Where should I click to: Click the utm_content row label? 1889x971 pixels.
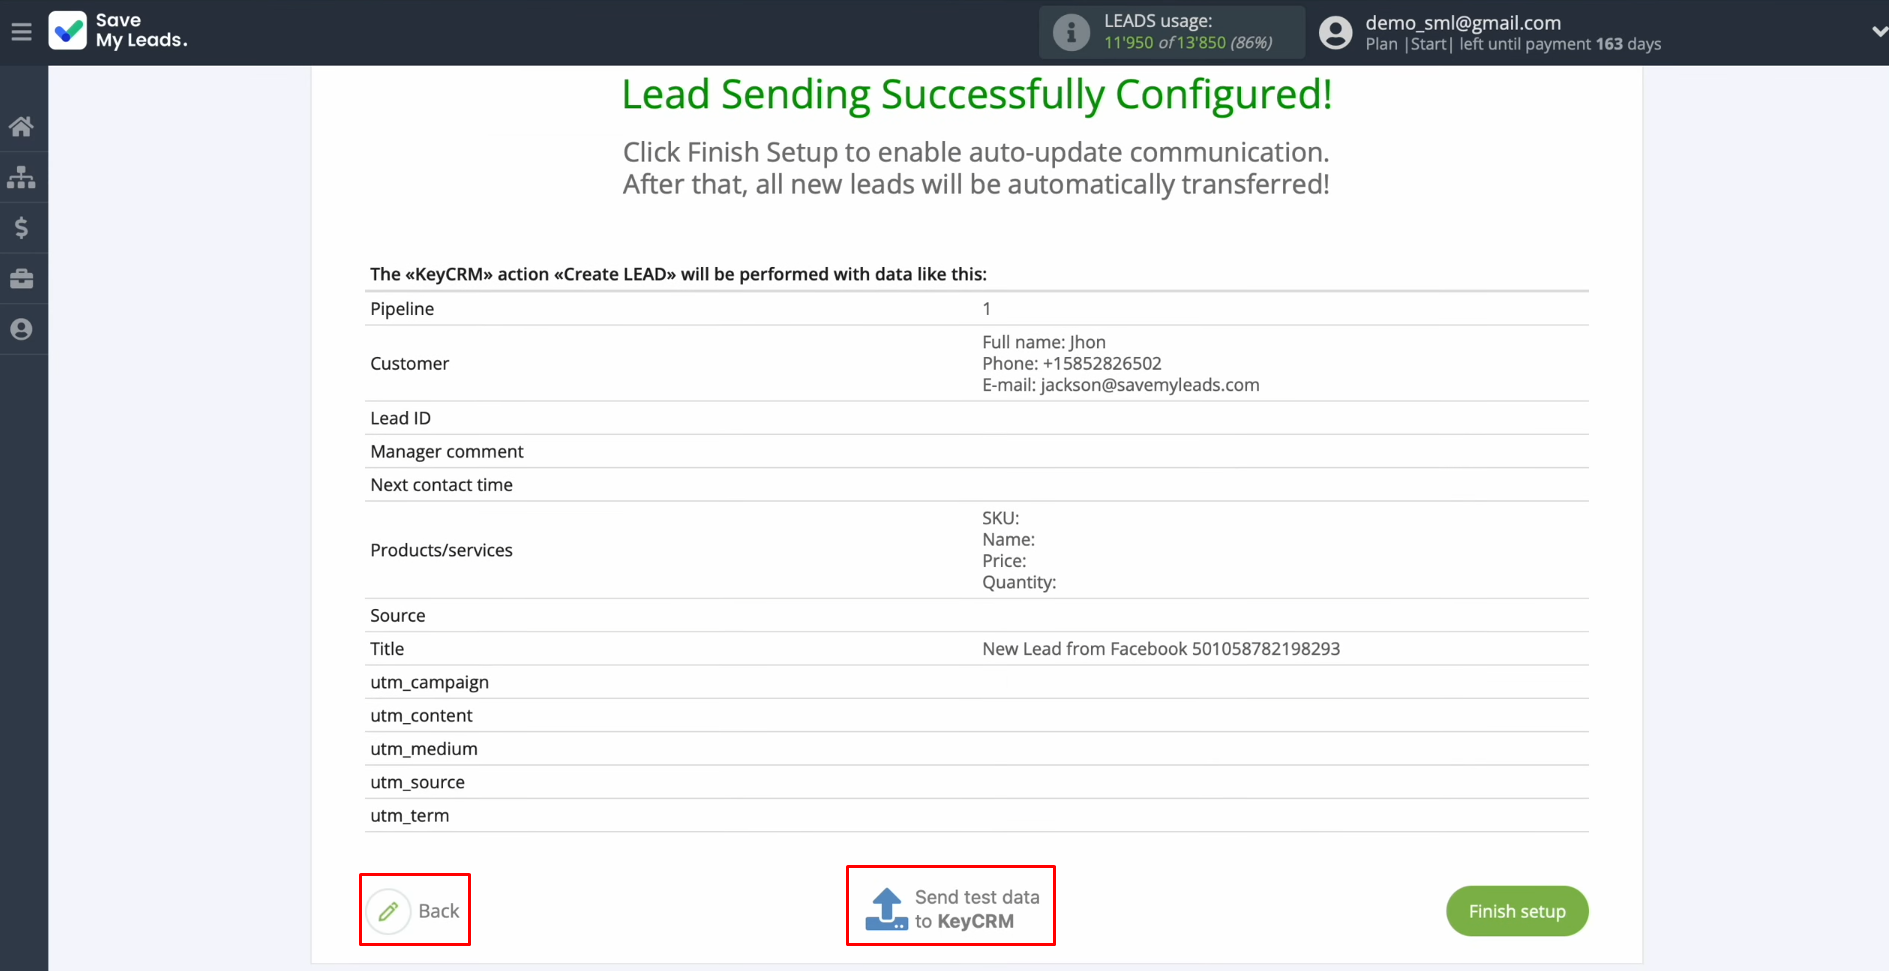point(421,716)
